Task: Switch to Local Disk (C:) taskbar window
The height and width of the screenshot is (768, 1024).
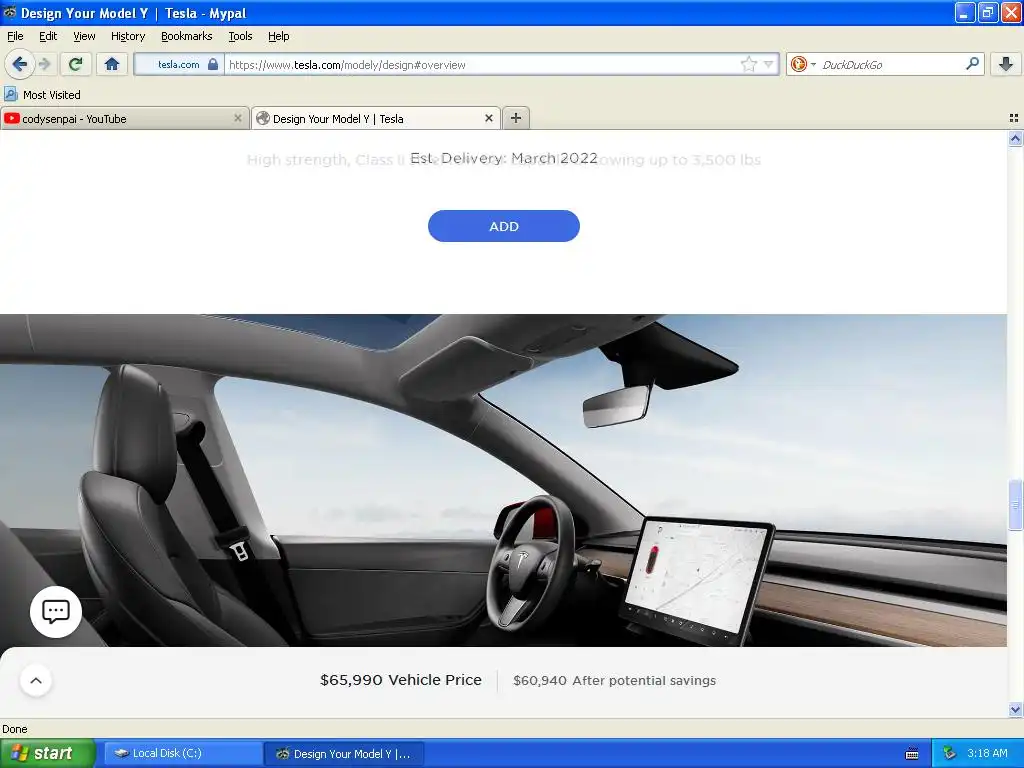Action: click(x=184, y=753)
